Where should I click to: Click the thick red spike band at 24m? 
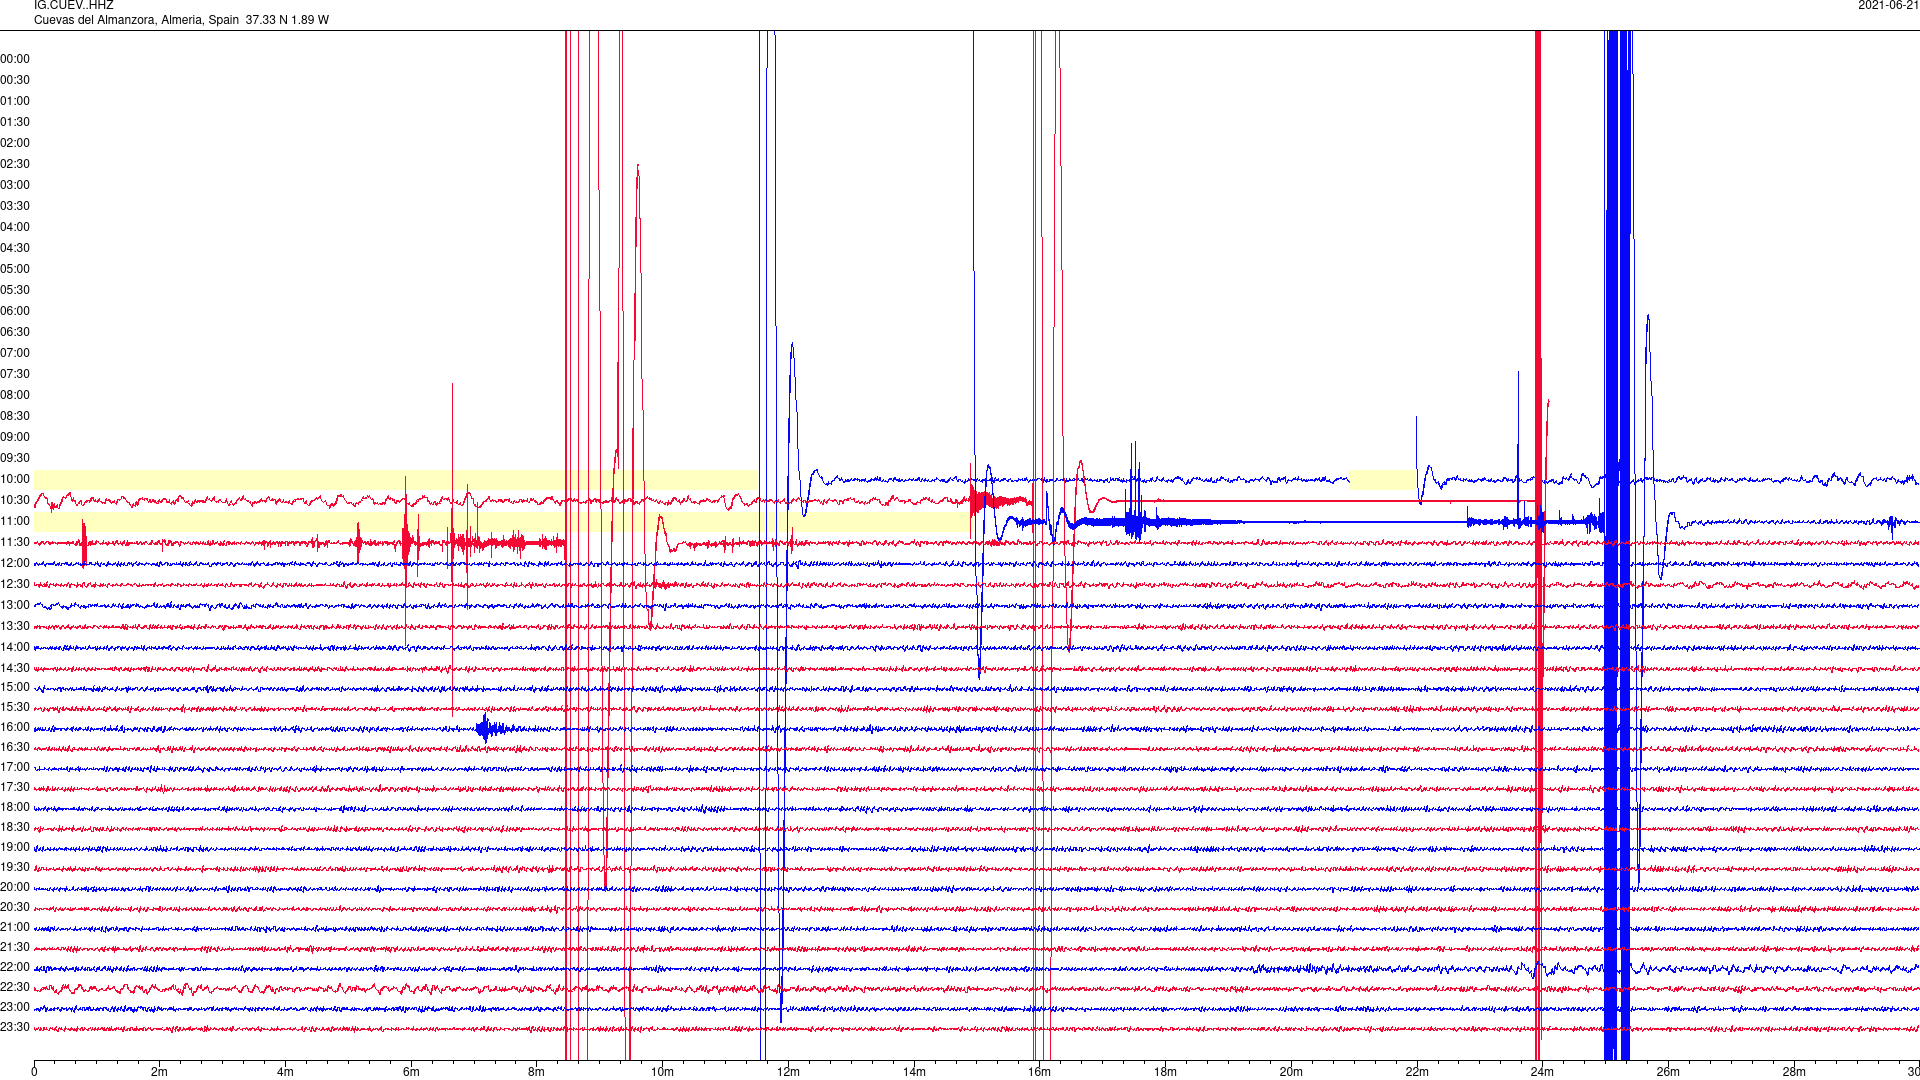1538,545
